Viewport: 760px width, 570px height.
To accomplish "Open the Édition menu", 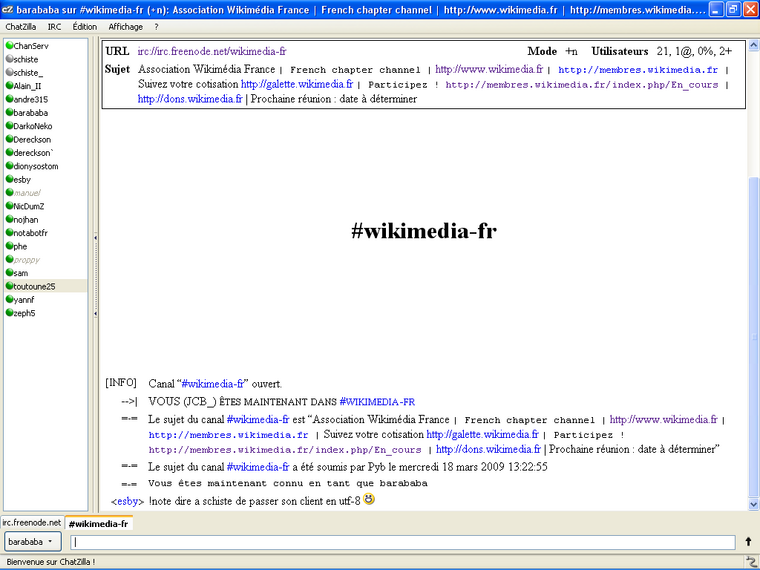I will (x=85, y=27).
